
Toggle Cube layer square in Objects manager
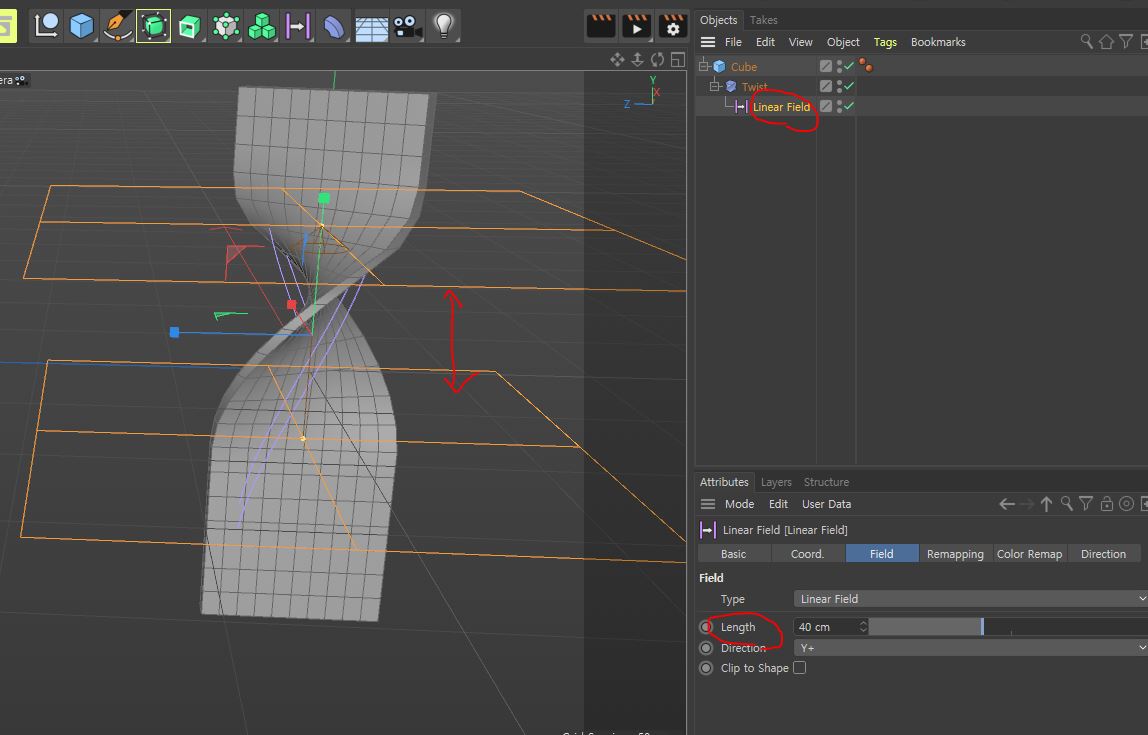pos(826,66)
